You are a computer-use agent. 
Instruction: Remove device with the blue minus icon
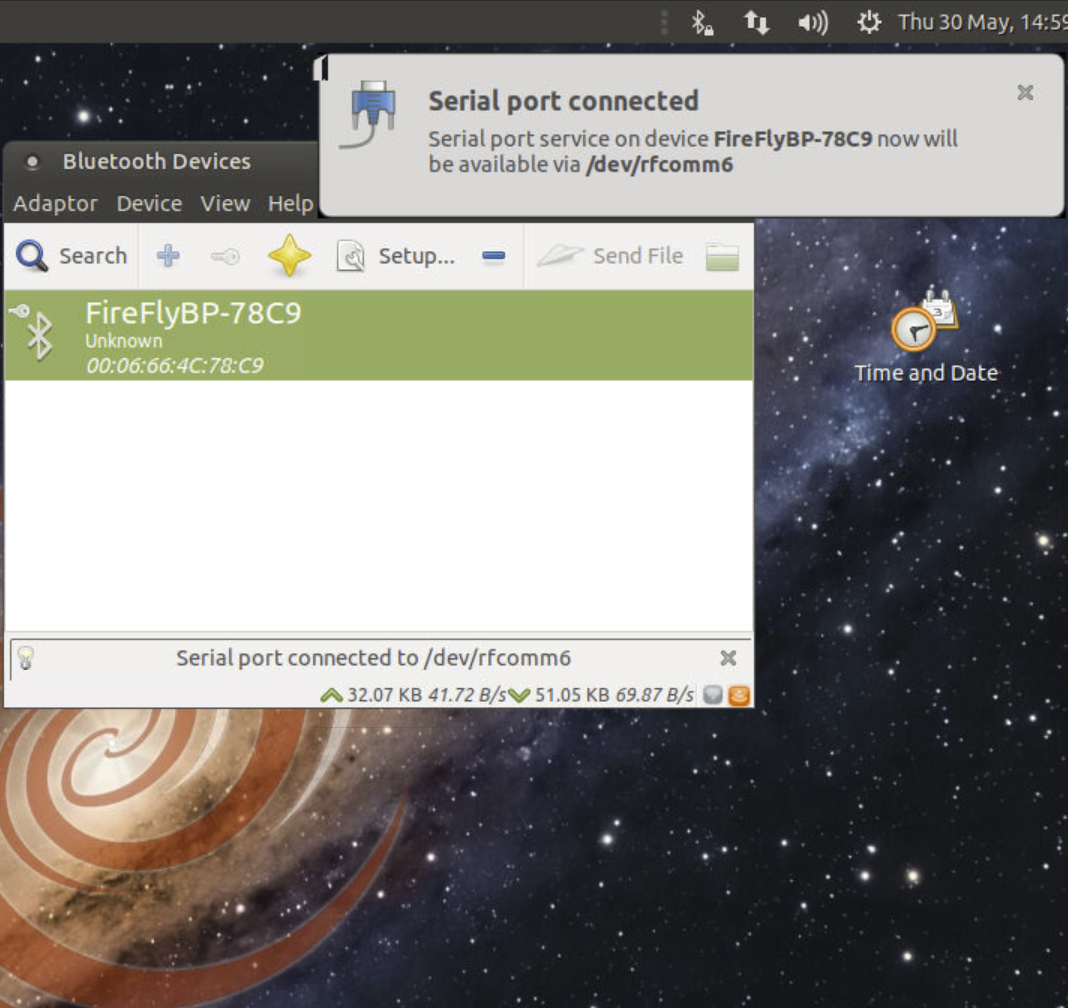pyautogui.click(x=494, y=256)
